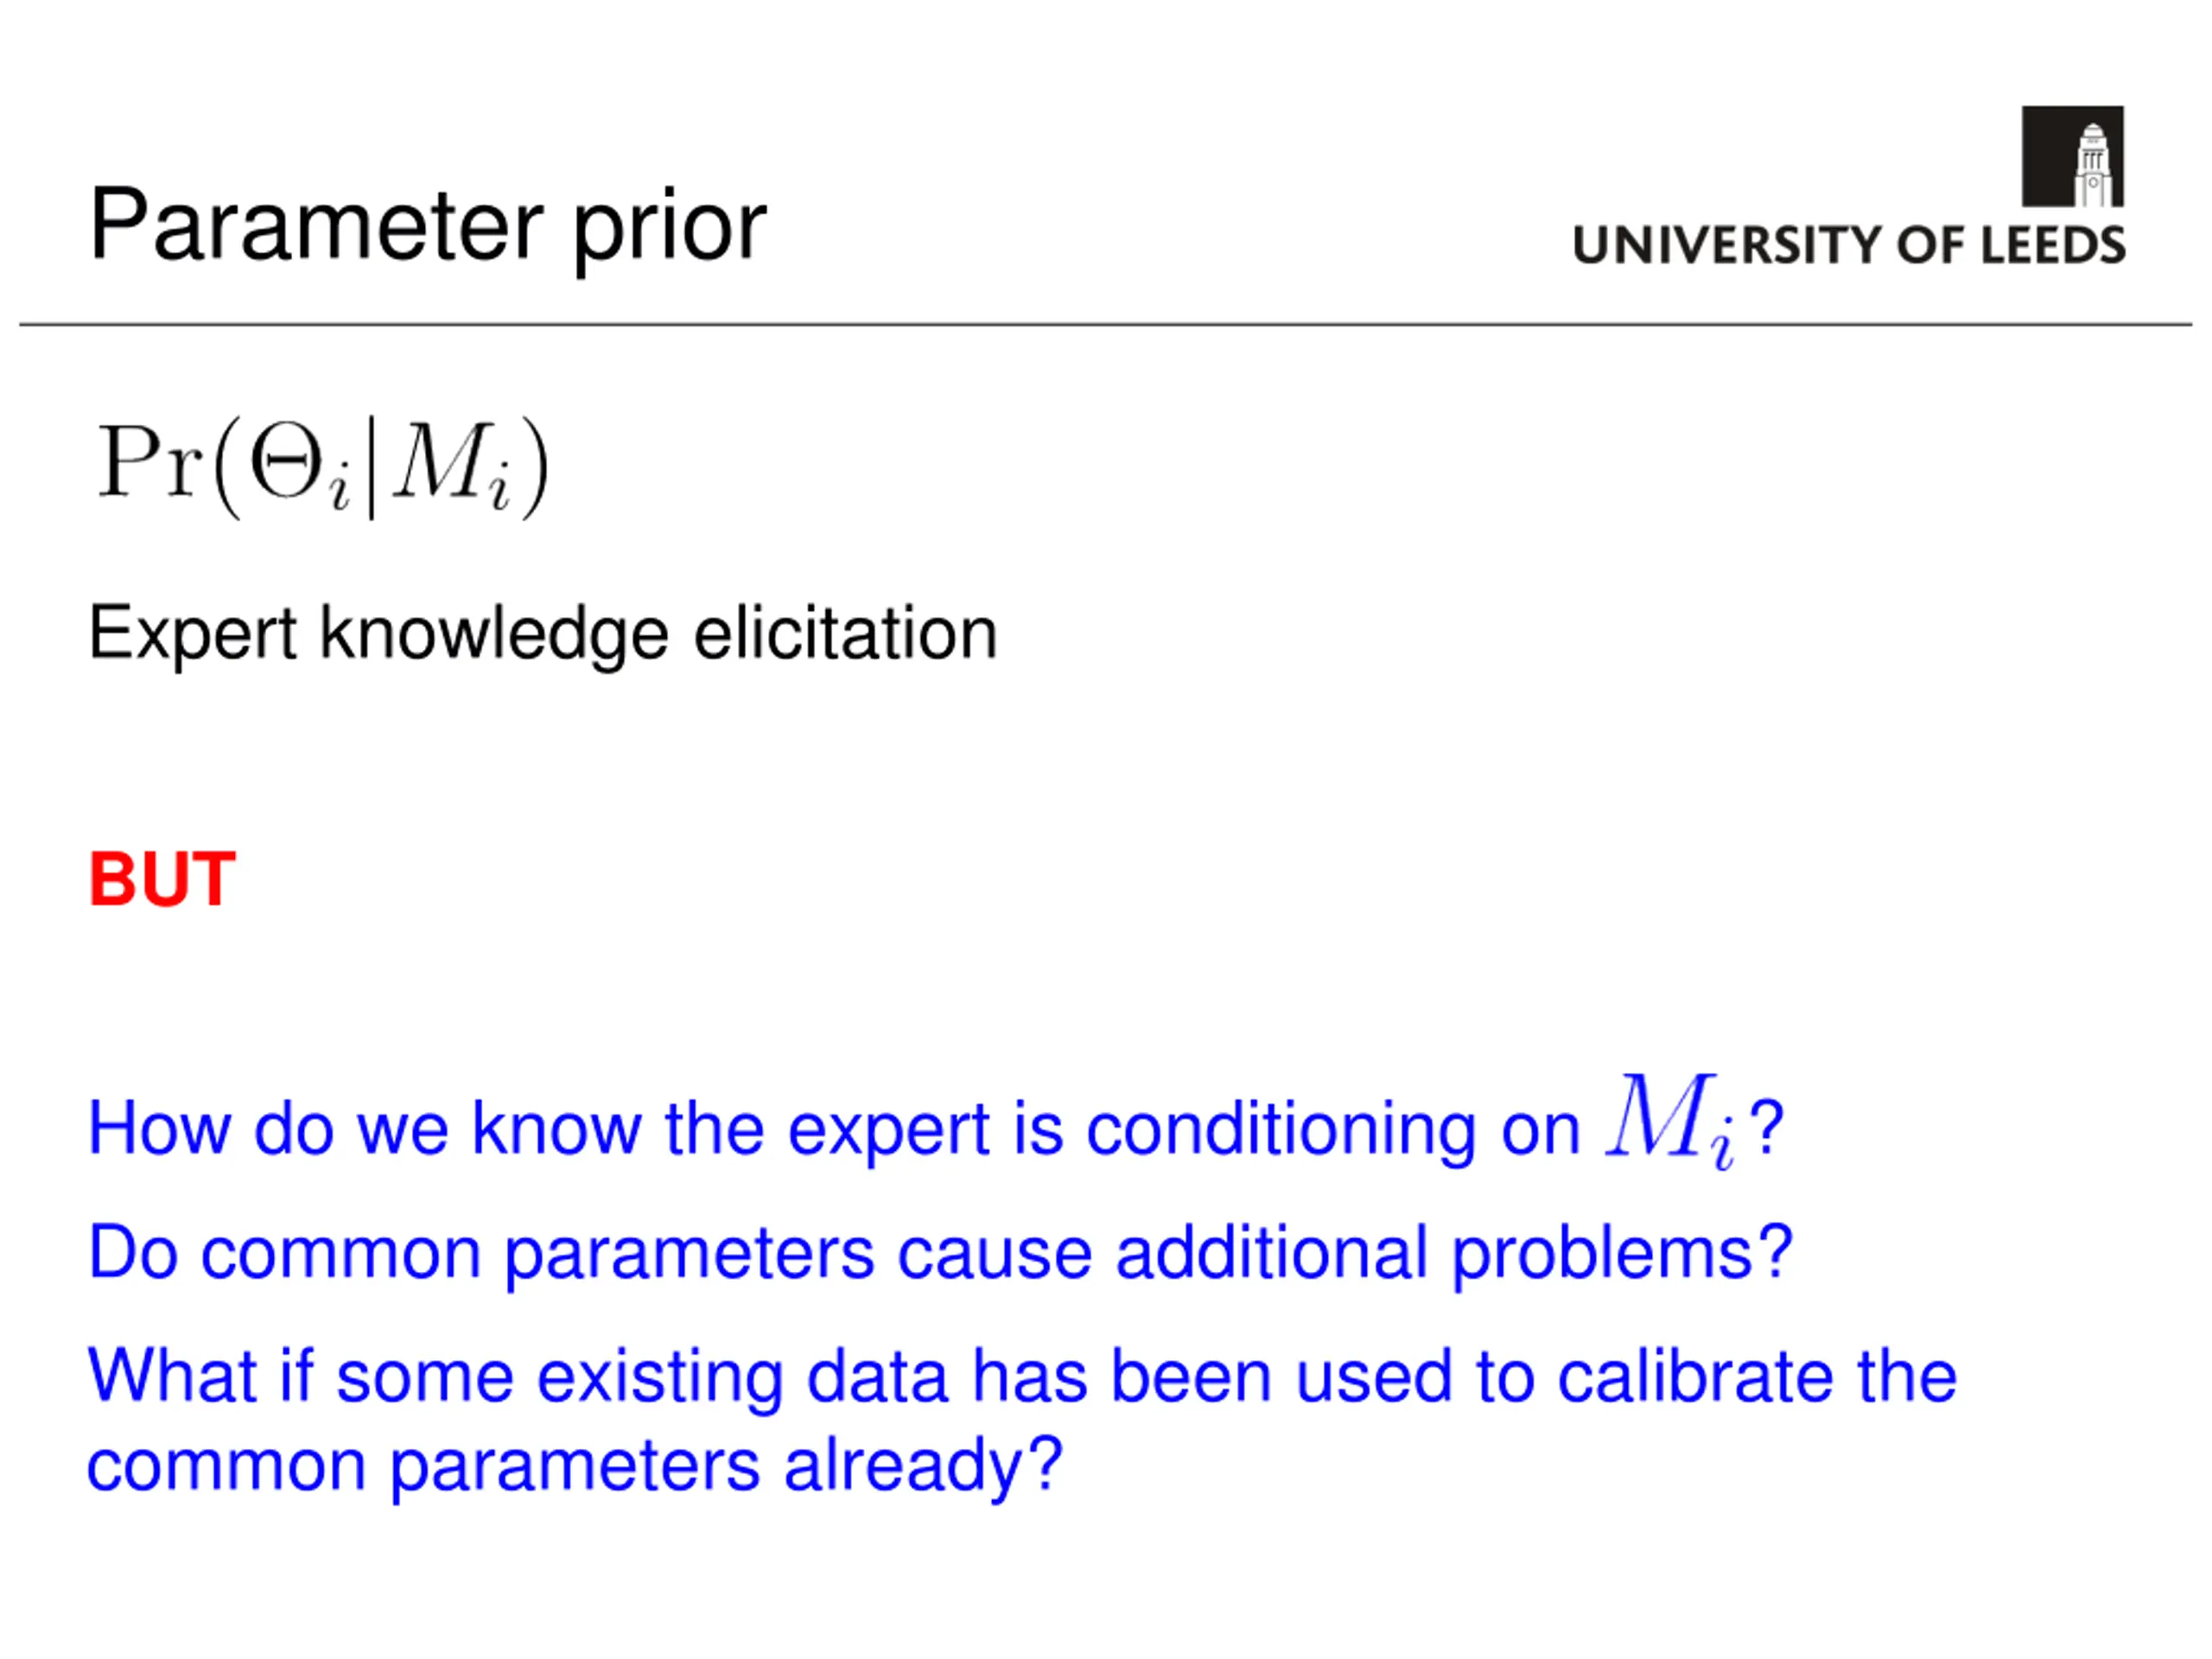
Task: Click the Expert knowledge elicitation text
Action: click(x=543, y=633)
